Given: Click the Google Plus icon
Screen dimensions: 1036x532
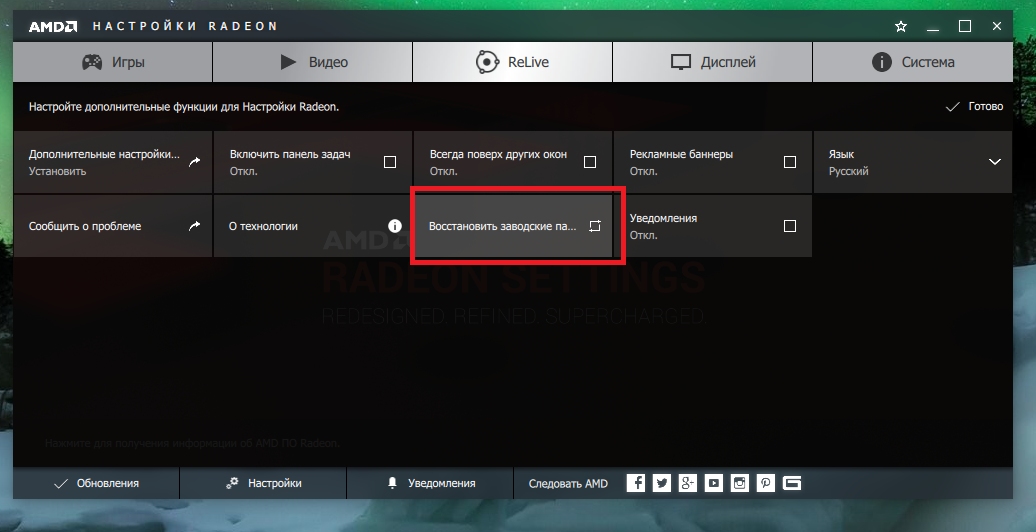Looking at the screenshot, I should click(x=687, y=483).
